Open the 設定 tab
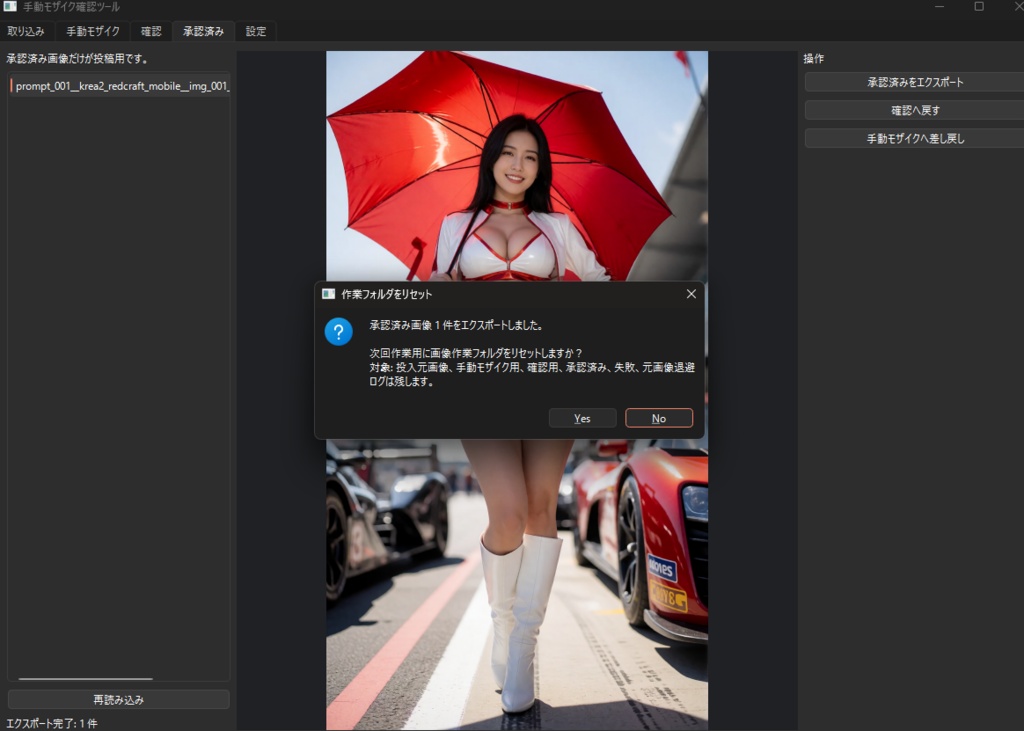This screenshot has width=1024, height=731. tap(255, 31)
